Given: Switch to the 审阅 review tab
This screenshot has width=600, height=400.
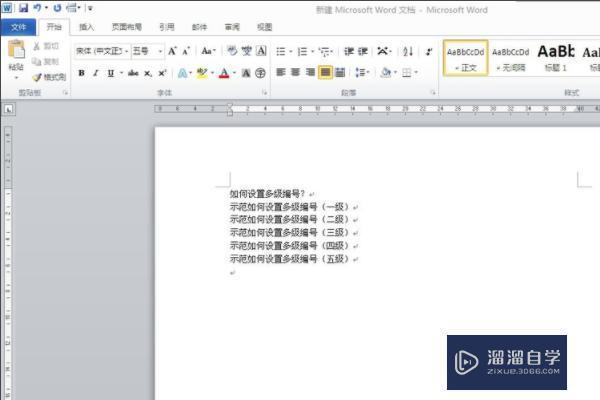Looking at the screenshot, I should click(232, 27).
